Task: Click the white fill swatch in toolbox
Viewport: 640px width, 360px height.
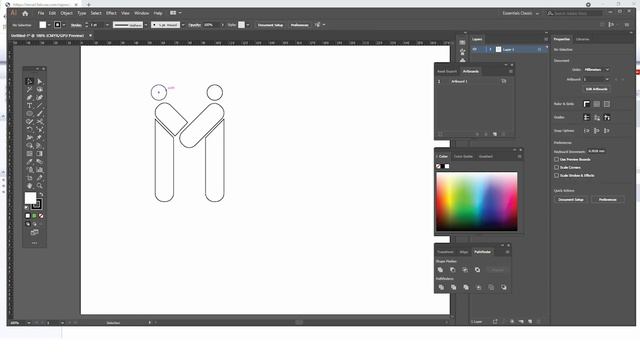Action: 30,198
